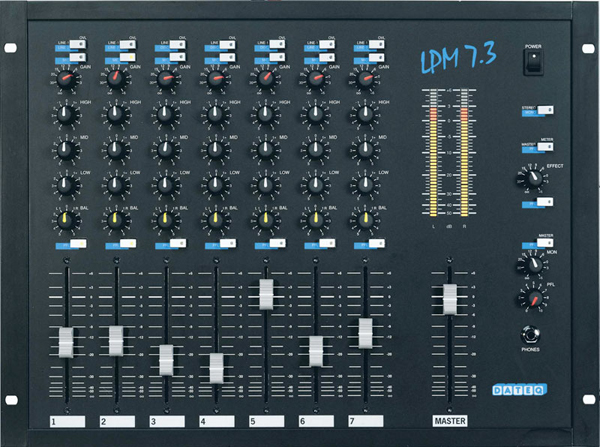Click the channel 1 BAL knob

66,220
